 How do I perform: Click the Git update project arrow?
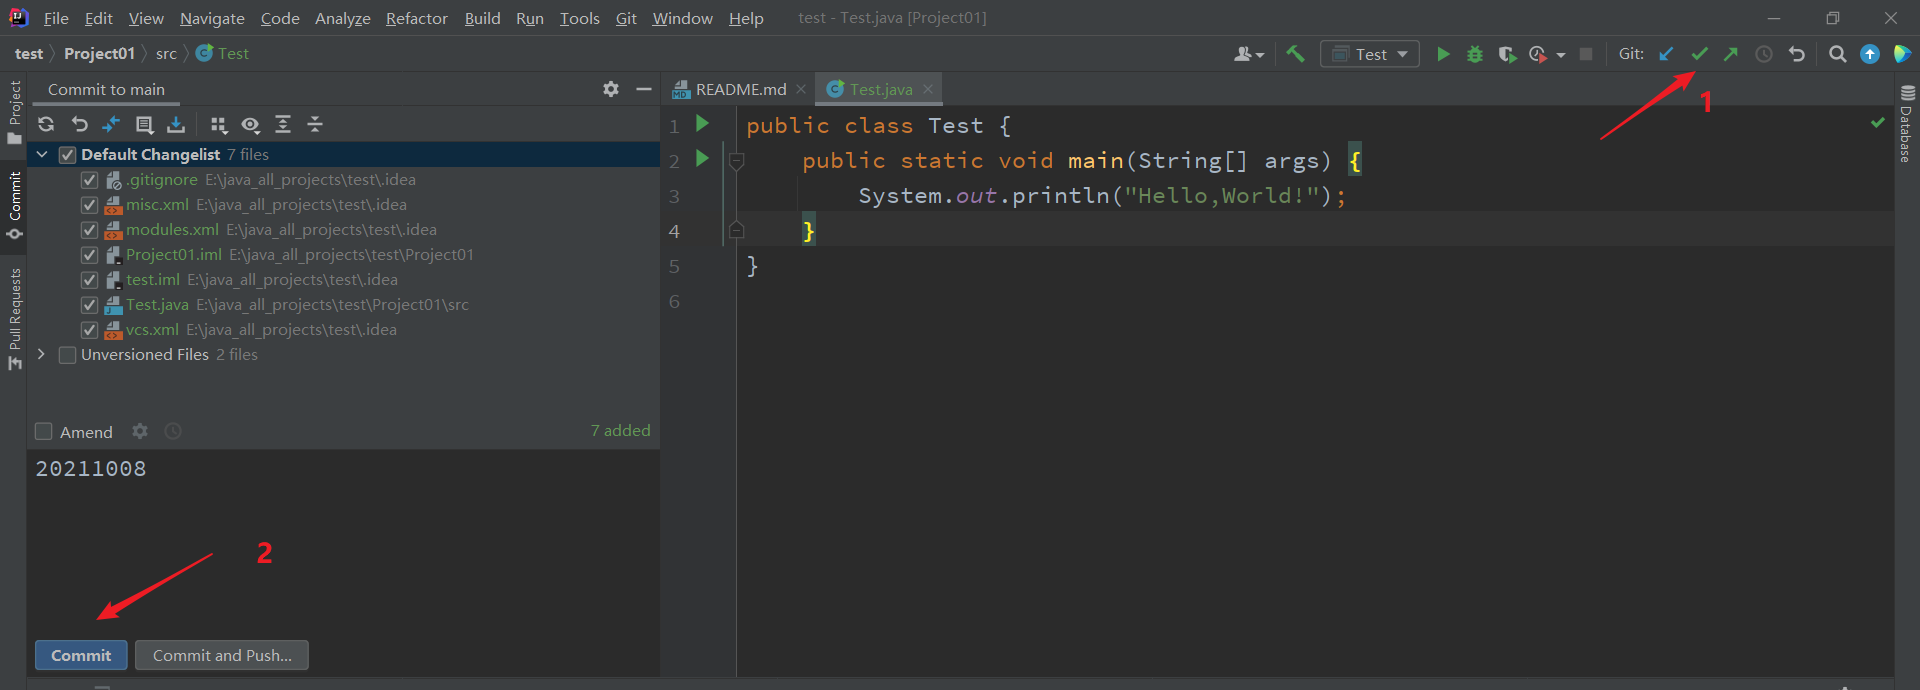coord(1666,54)
